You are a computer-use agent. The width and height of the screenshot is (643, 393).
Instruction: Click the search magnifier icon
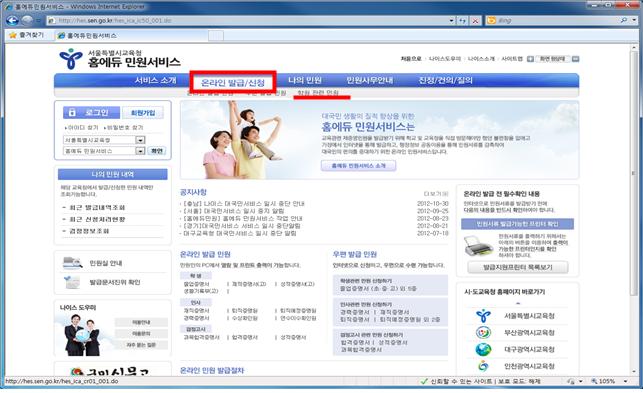point(624,20)
